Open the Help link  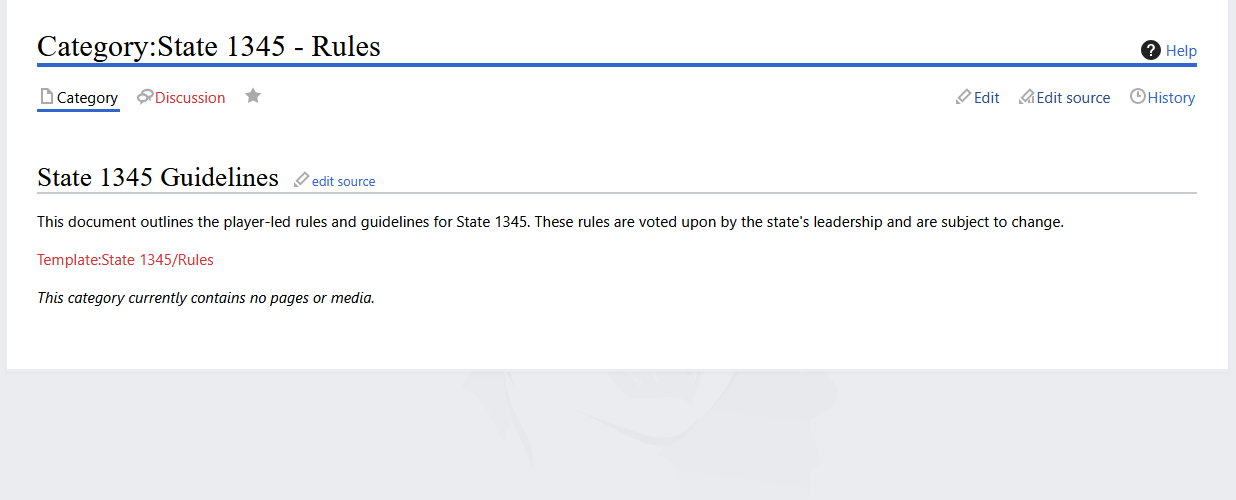click(1181, 51)
